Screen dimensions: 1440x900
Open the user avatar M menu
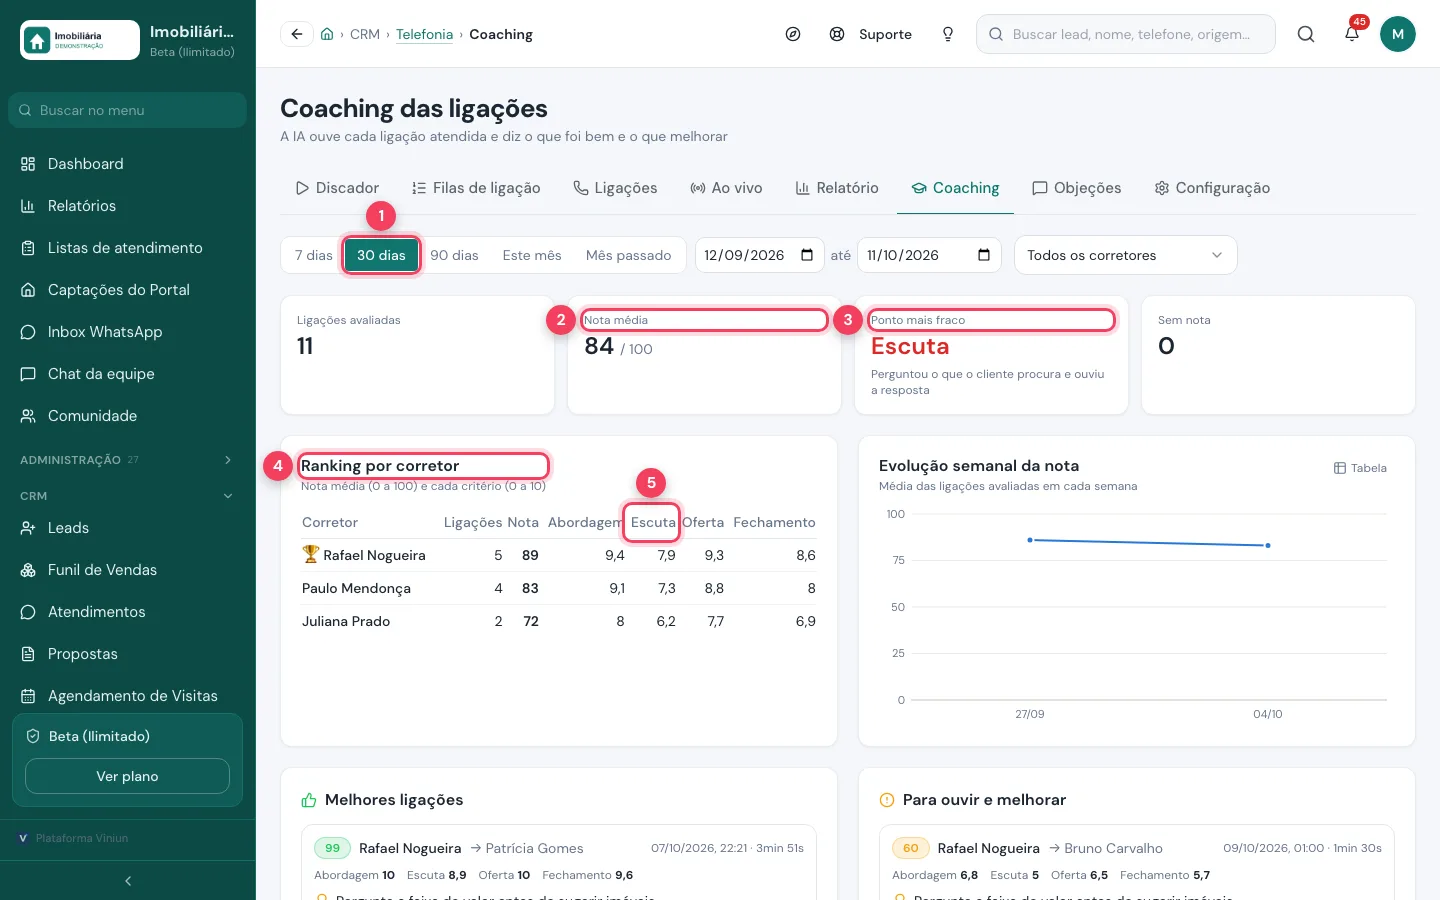pos(1398,34)
